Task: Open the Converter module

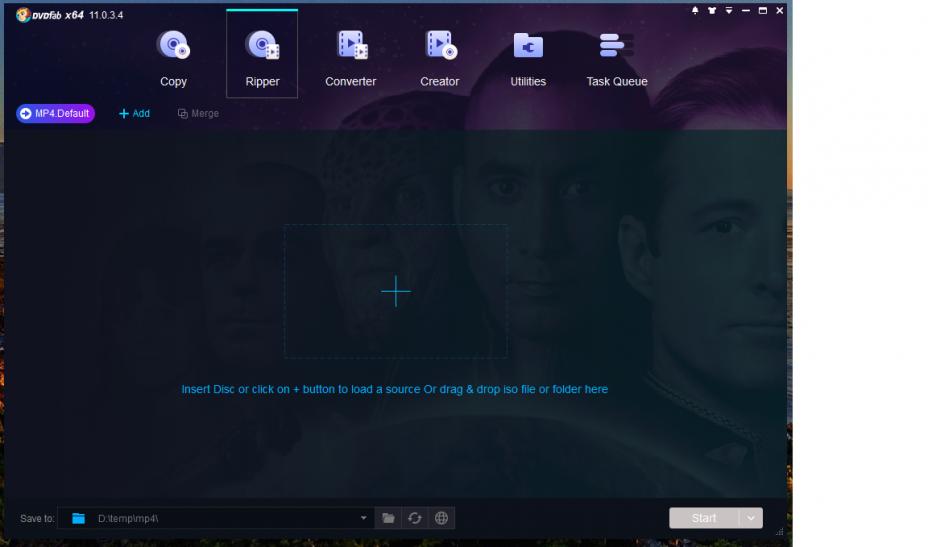Action: pyautogui.click(x=350, y=58)
